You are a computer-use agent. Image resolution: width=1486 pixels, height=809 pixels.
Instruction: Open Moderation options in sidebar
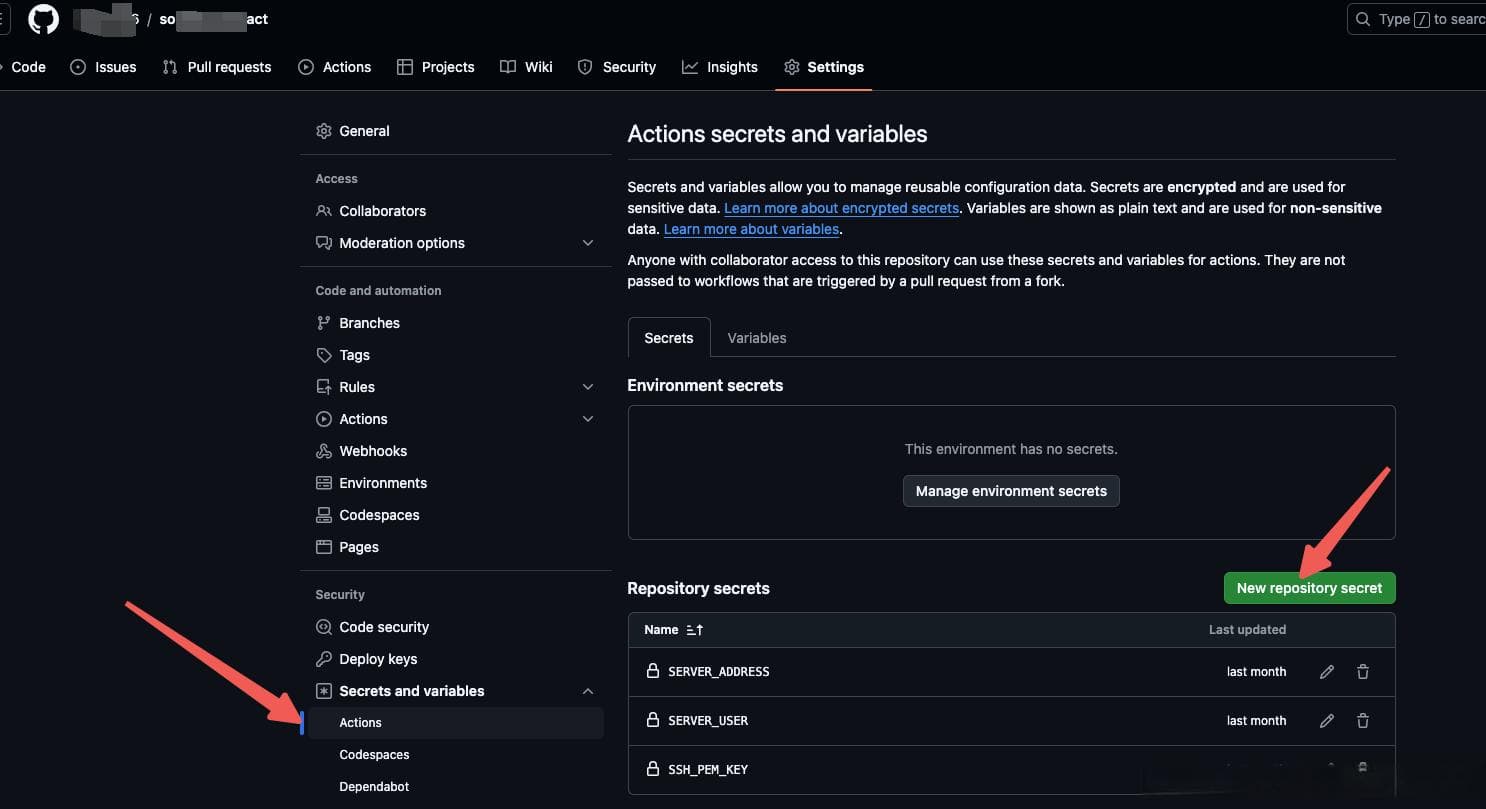402,243
